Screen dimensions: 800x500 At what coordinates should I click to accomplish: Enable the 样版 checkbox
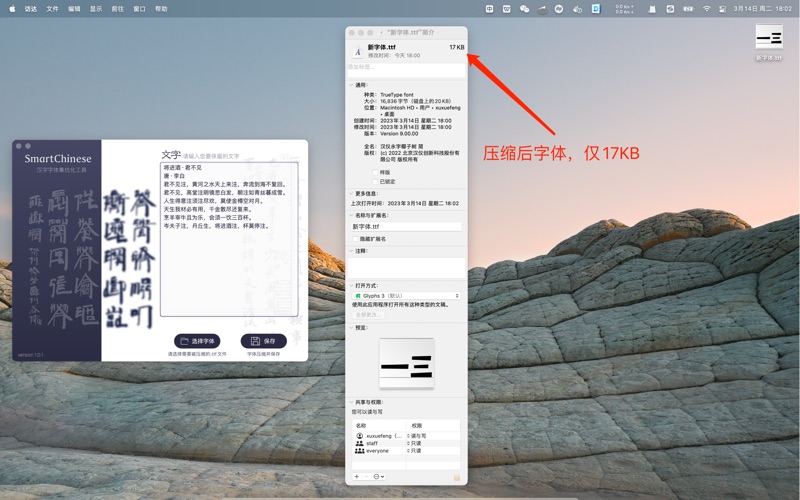click(375, 172)
